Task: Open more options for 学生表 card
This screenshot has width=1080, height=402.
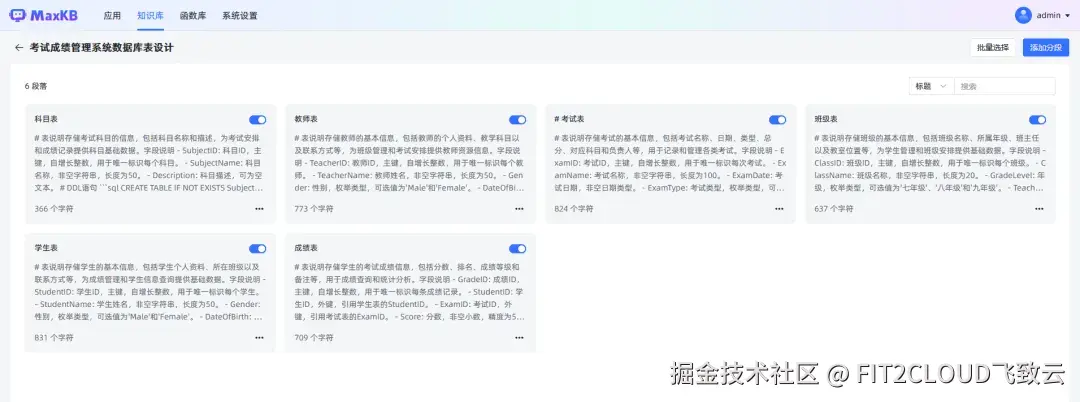Action: [x=259, y=337]
